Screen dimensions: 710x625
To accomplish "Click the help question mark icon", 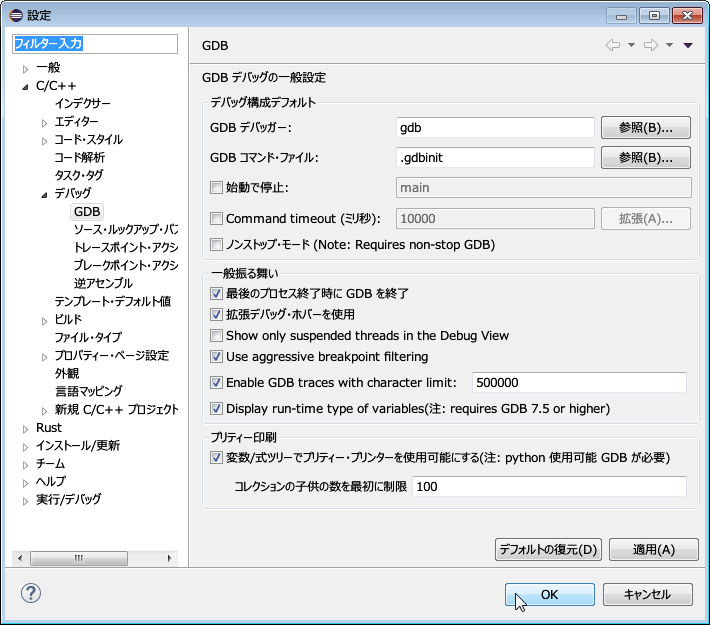I will pos(31,593).
